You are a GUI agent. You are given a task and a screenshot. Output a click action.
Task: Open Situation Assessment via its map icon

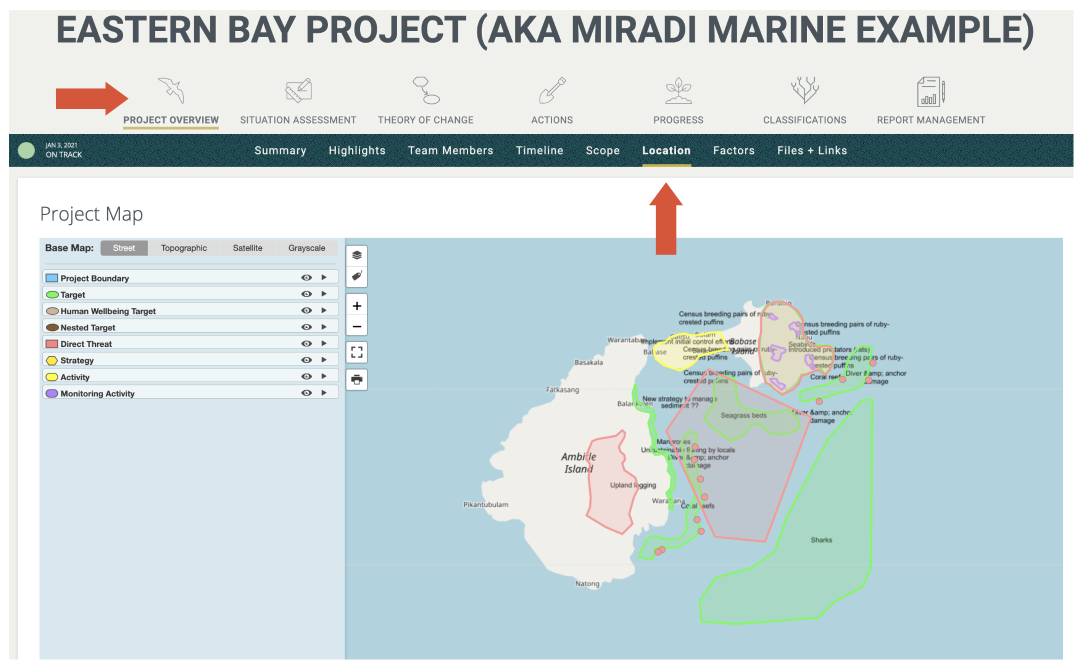[297, 89]
